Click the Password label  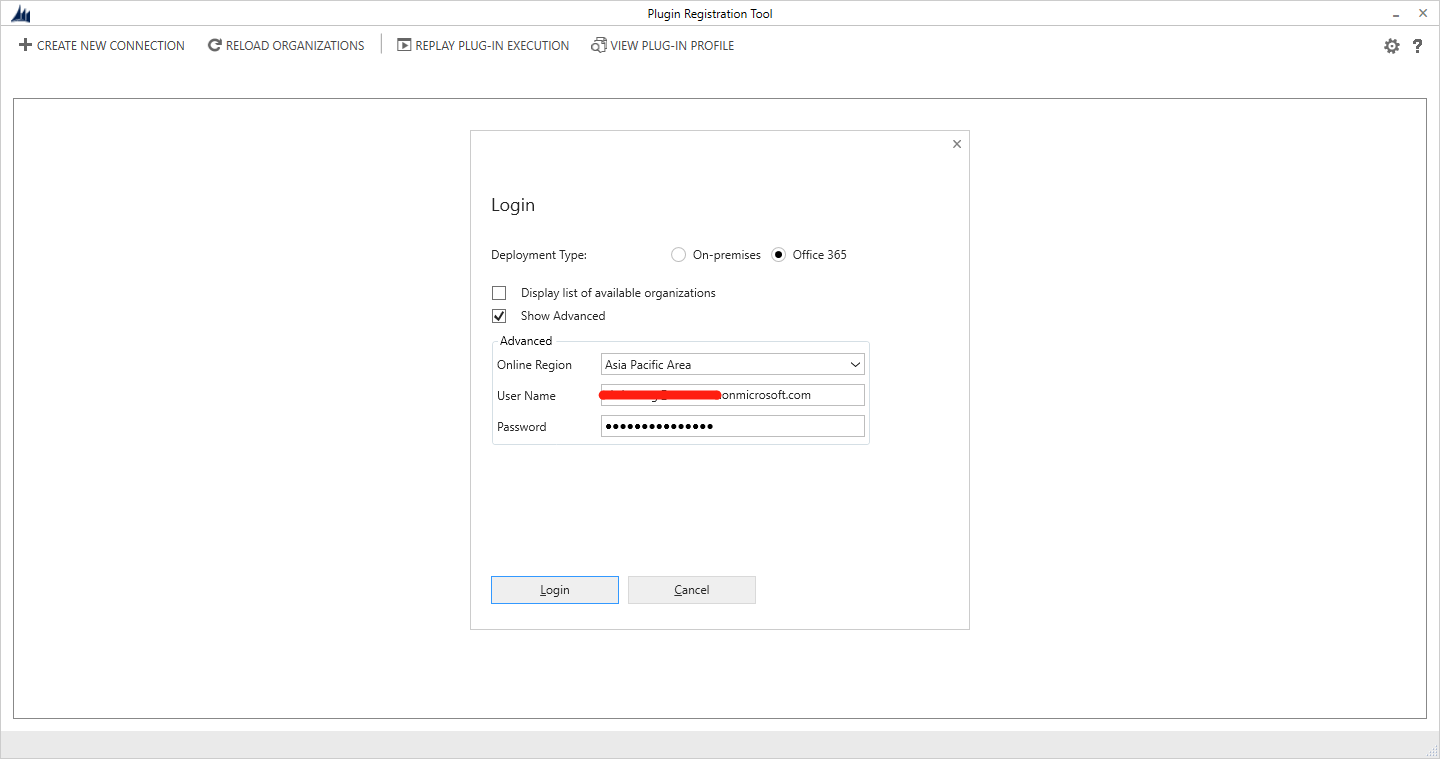coord(522,427)
